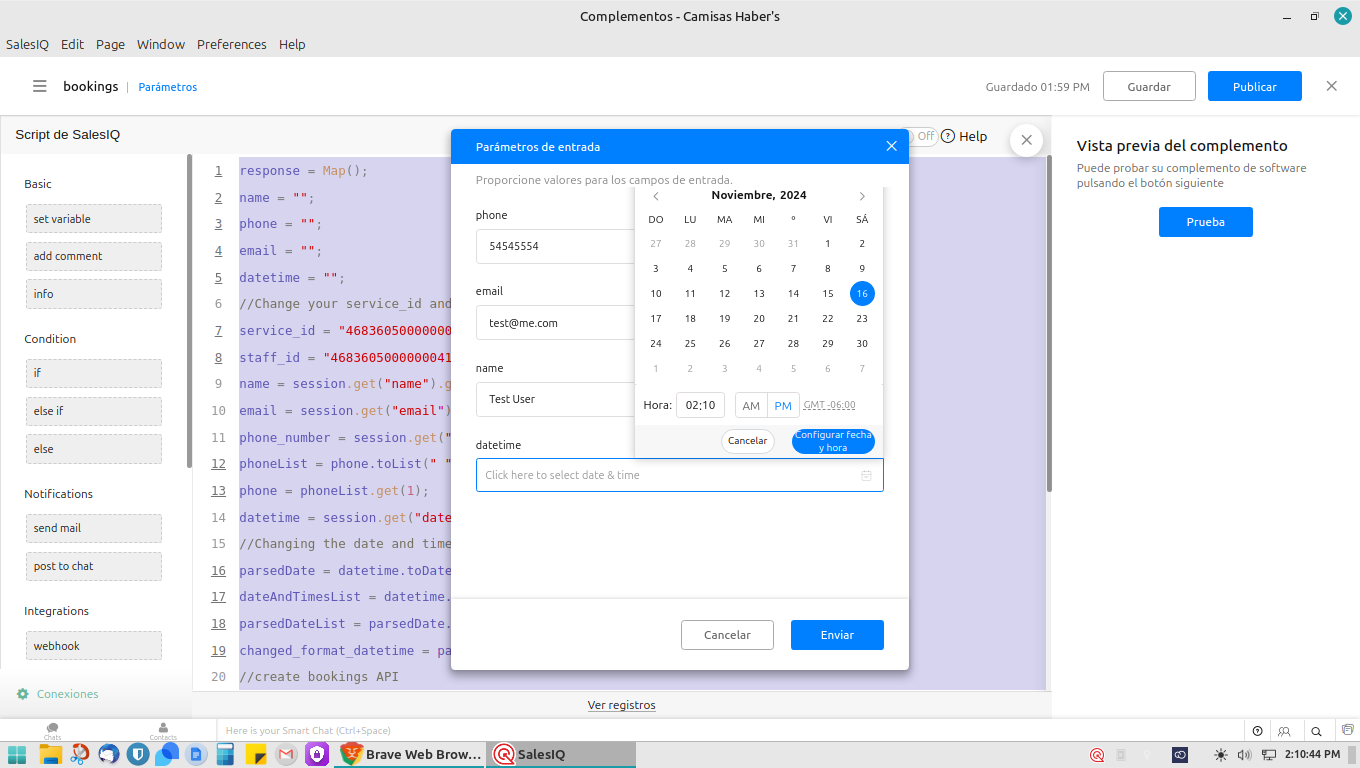The height and width of the screenshot is (768, 1360).
Task: Launch the calculator from taskbar
Action: (225, 755)
